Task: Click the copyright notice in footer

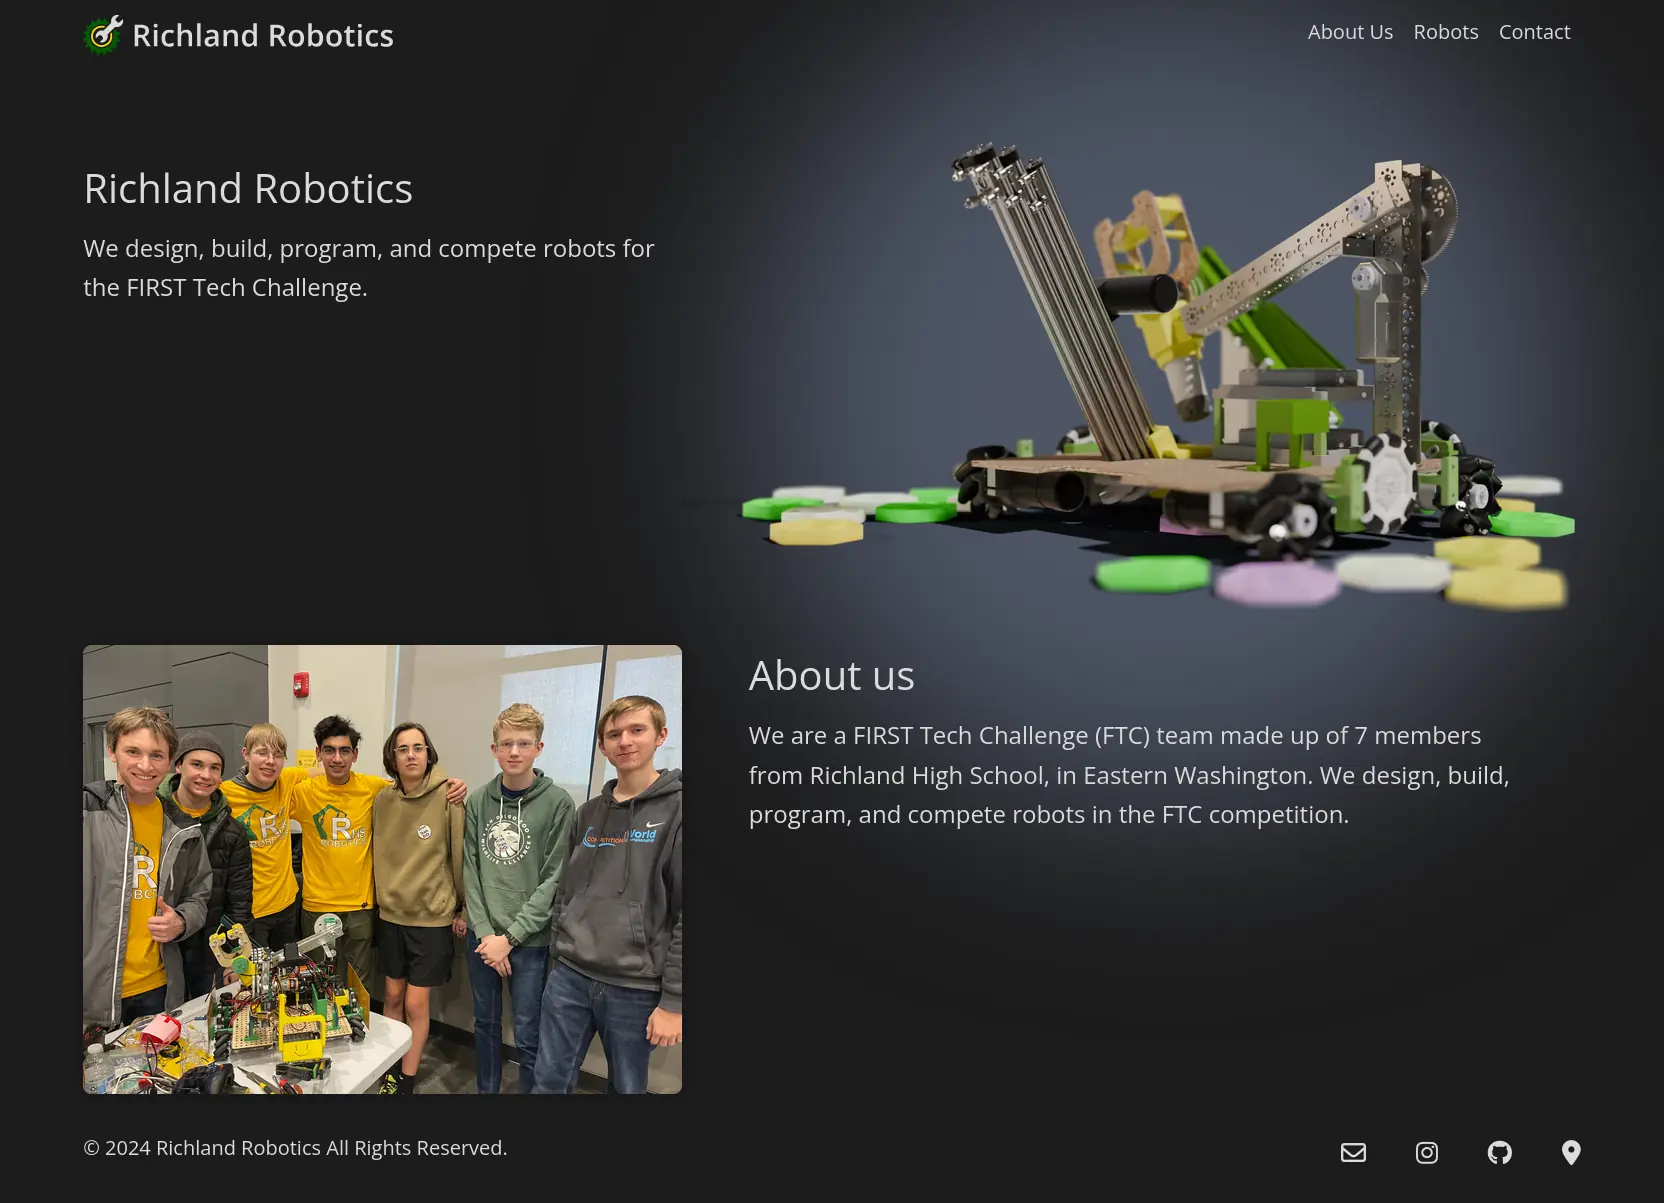Action: coord(295,1147)
